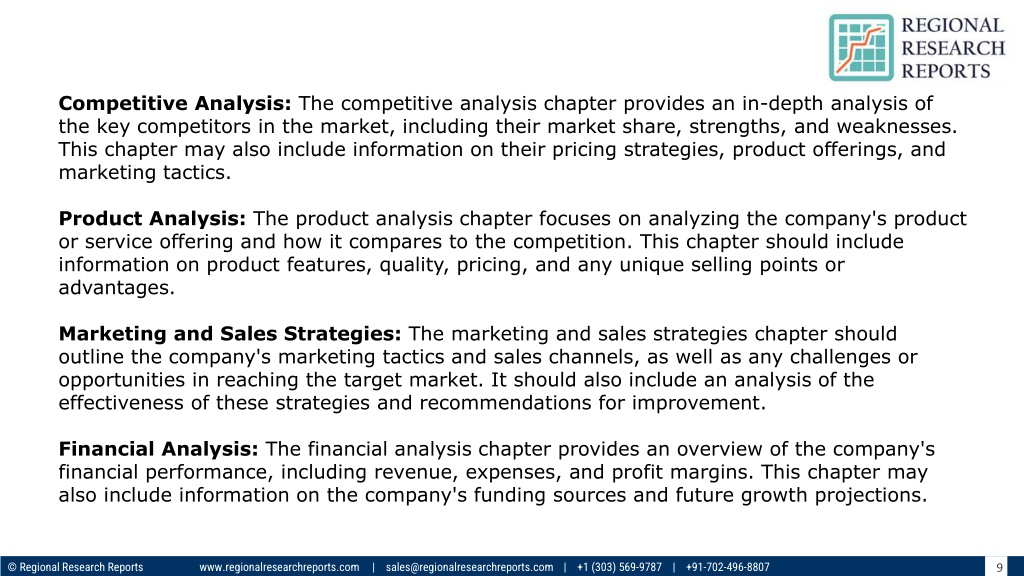Click the +1 (303) 569-9787 phone number
Screen dimensions: 1024x576
(619, 567)
